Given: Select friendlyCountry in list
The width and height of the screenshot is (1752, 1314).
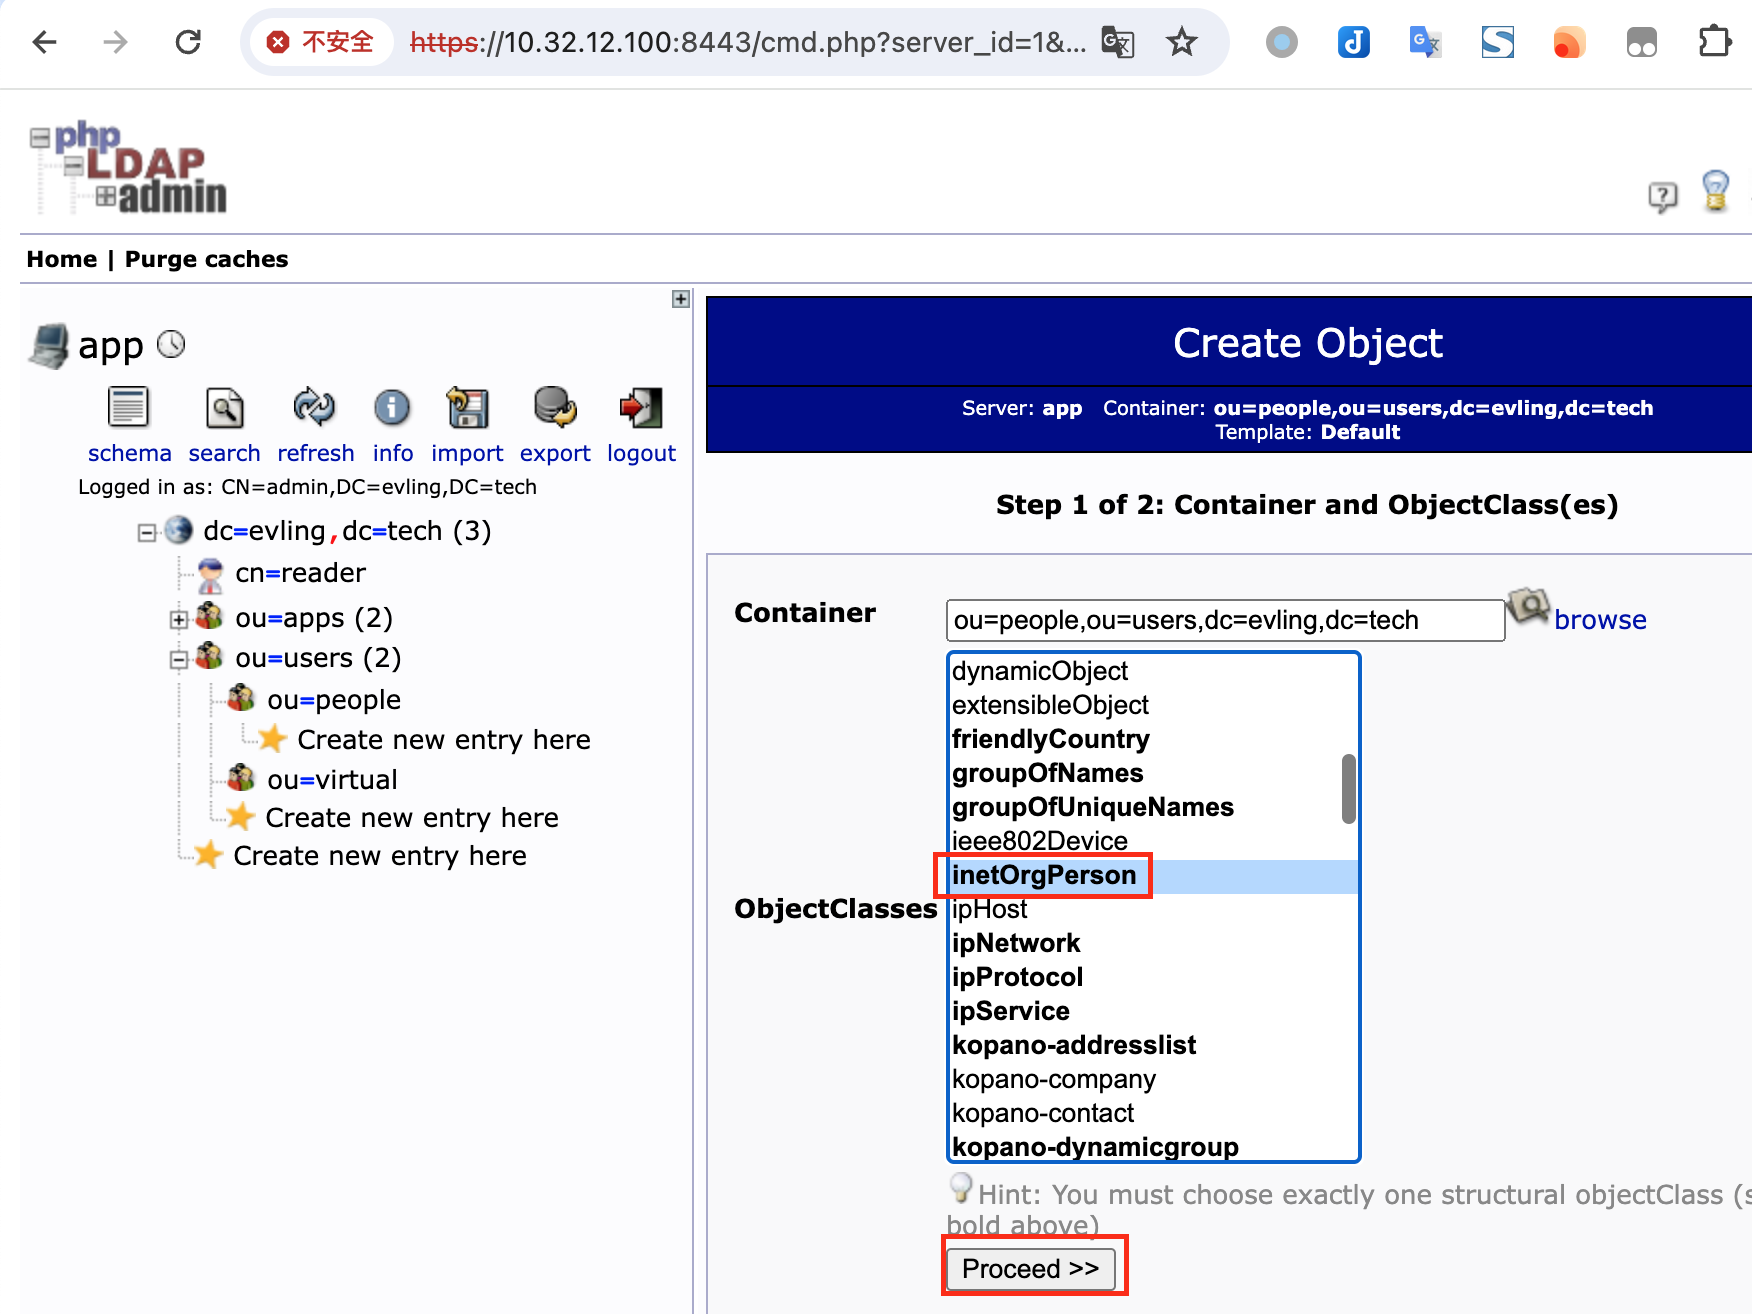Looking at the screenshot, I should tap(1153, 739).
